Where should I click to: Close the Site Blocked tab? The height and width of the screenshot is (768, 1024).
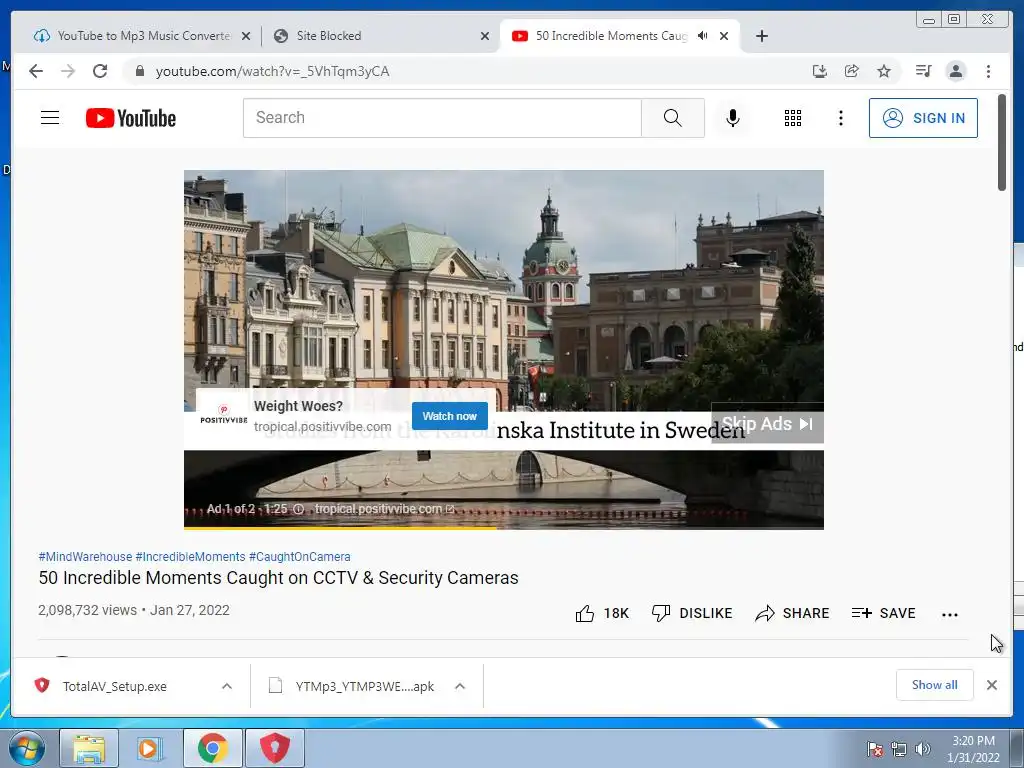(485, 36)
